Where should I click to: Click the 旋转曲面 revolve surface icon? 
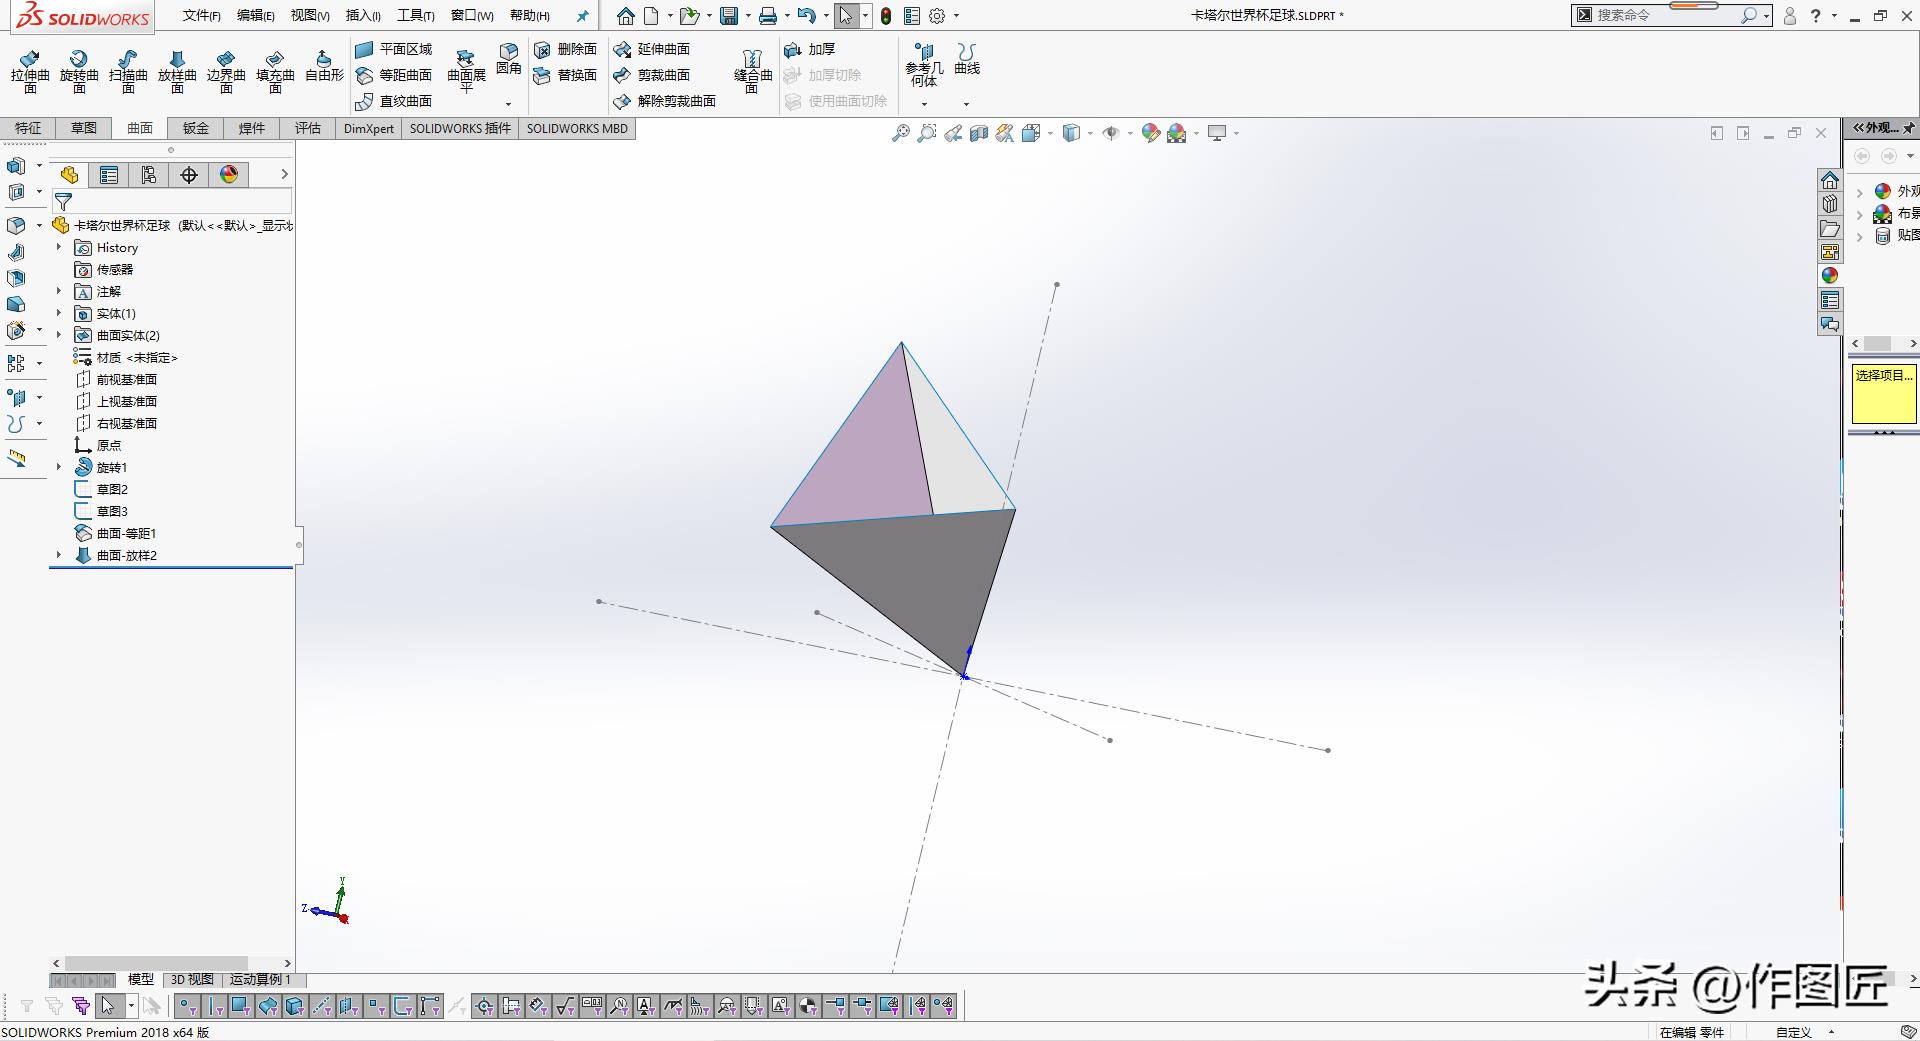point(79,70)
